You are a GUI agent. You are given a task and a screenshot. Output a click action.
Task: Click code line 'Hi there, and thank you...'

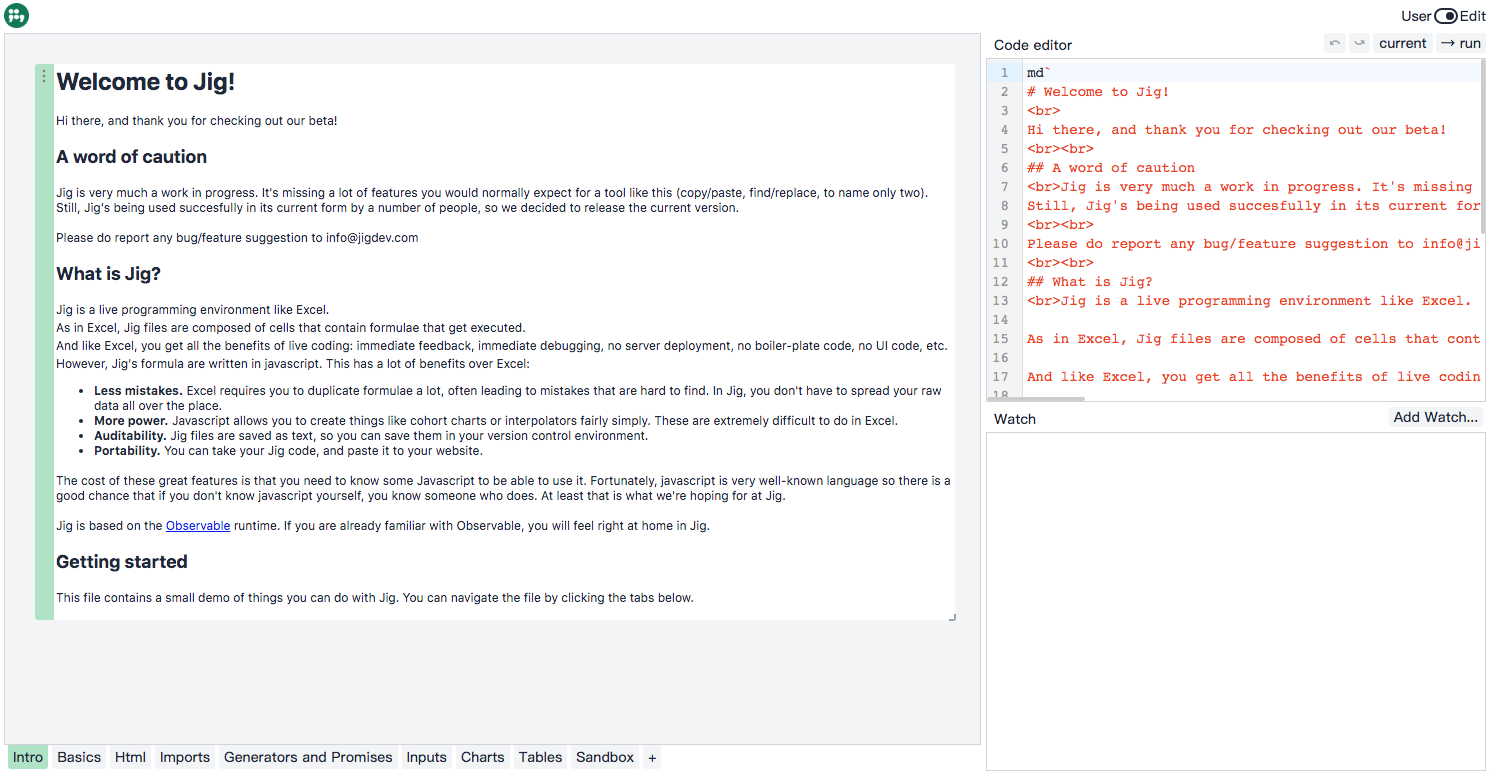click(1237, 130)
